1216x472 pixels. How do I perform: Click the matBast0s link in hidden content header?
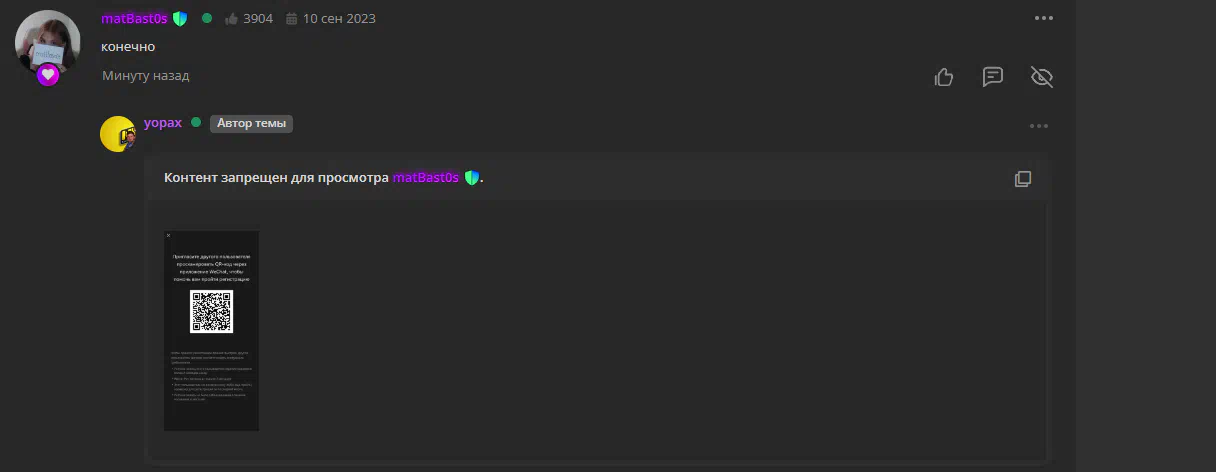425,178
